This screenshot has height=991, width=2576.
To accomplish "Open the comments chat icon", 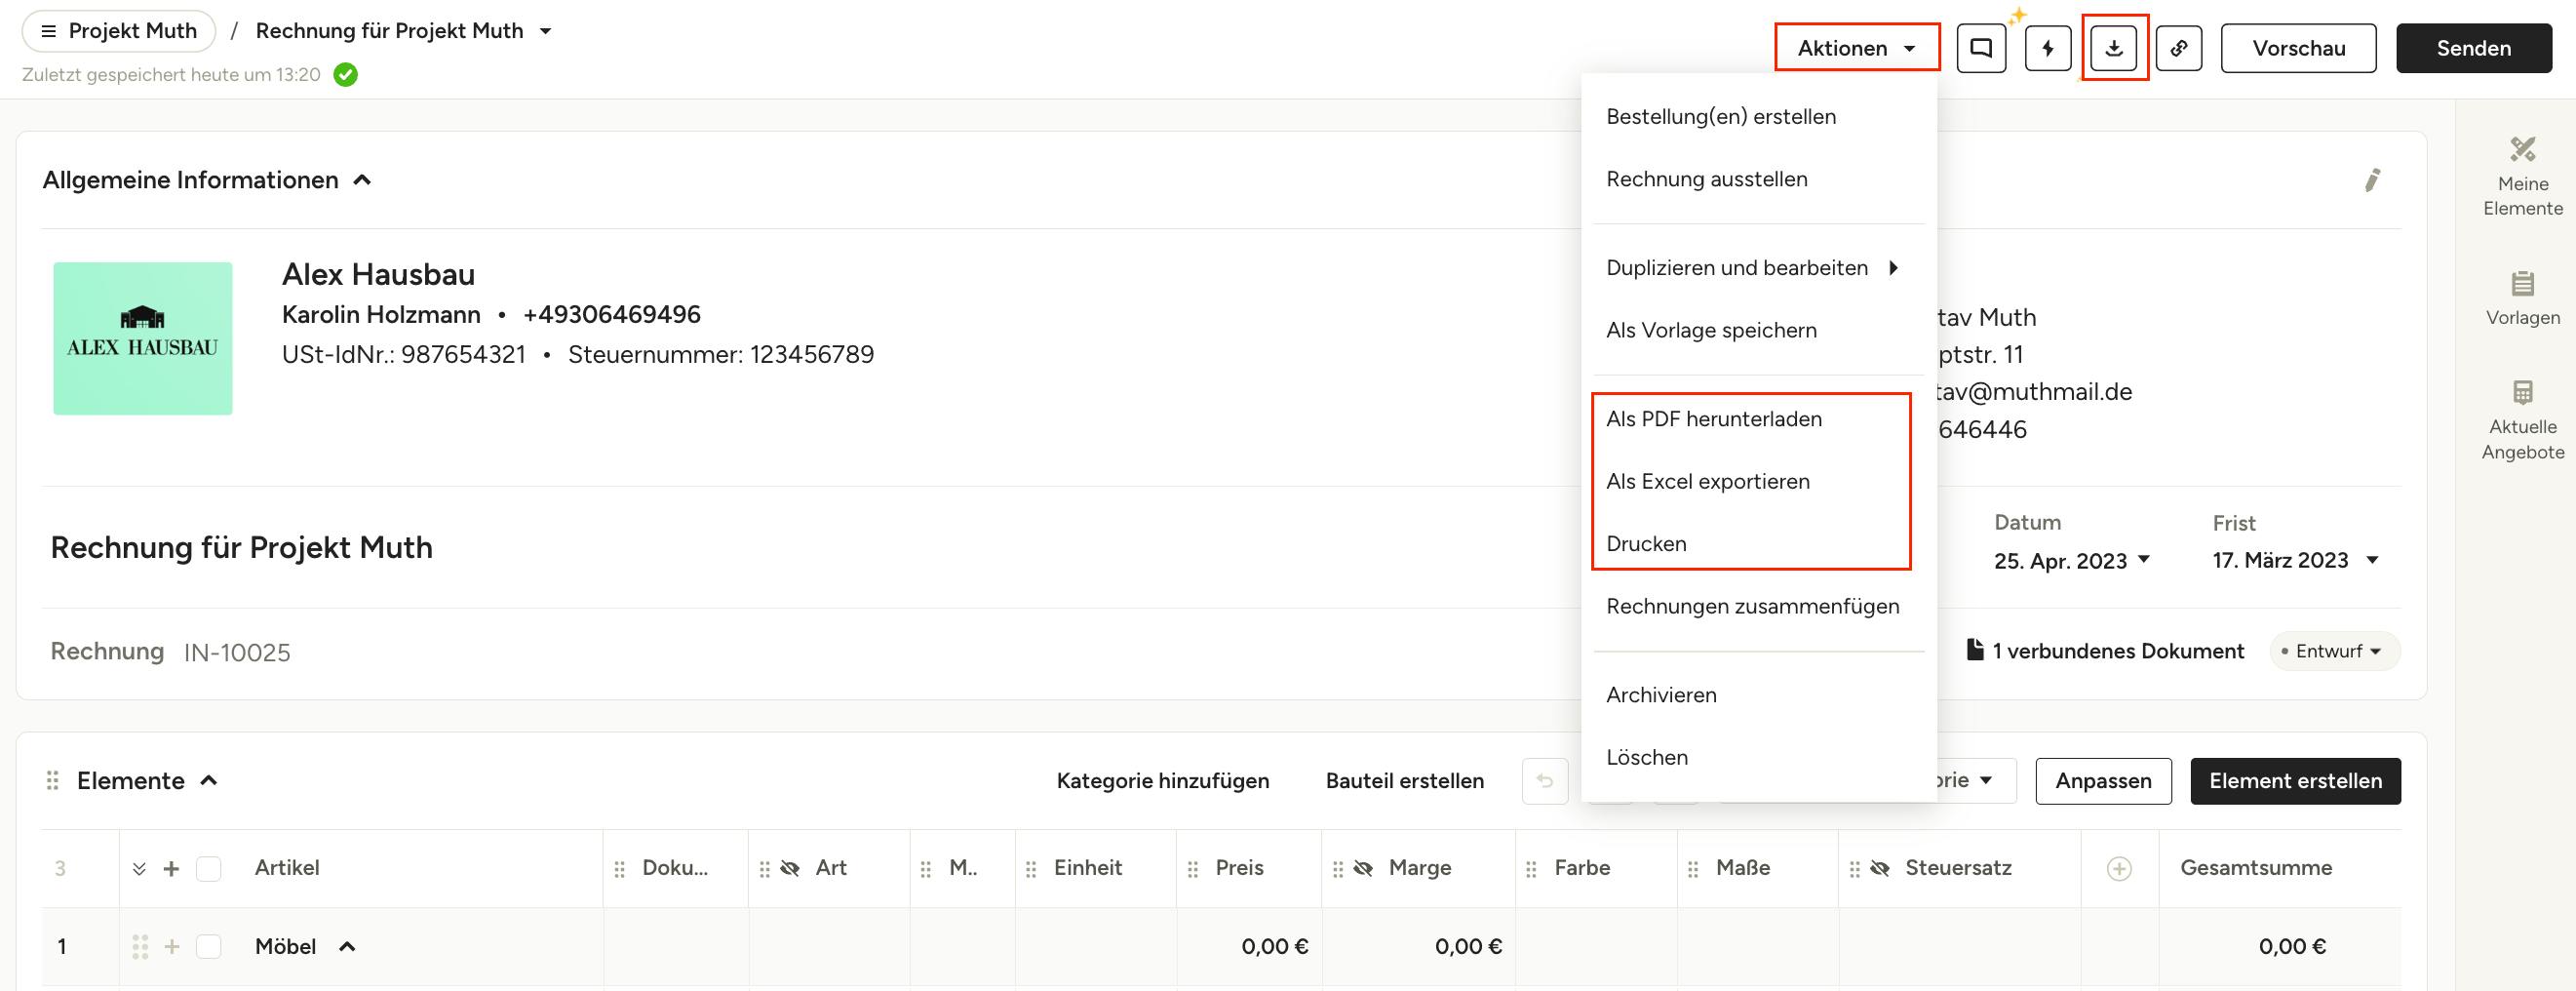I will [1980, 48].
